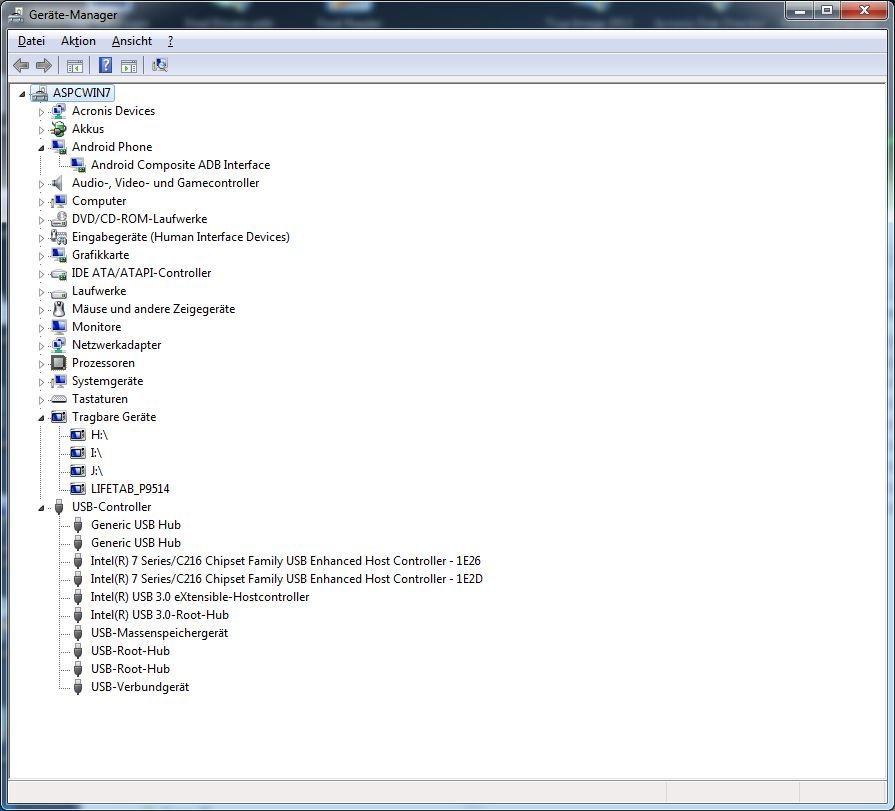Screen dimensions: 895x811
Task: Click the Mäuse und andere Zeigegeräte mouse icon
Action: pos(58,309)
